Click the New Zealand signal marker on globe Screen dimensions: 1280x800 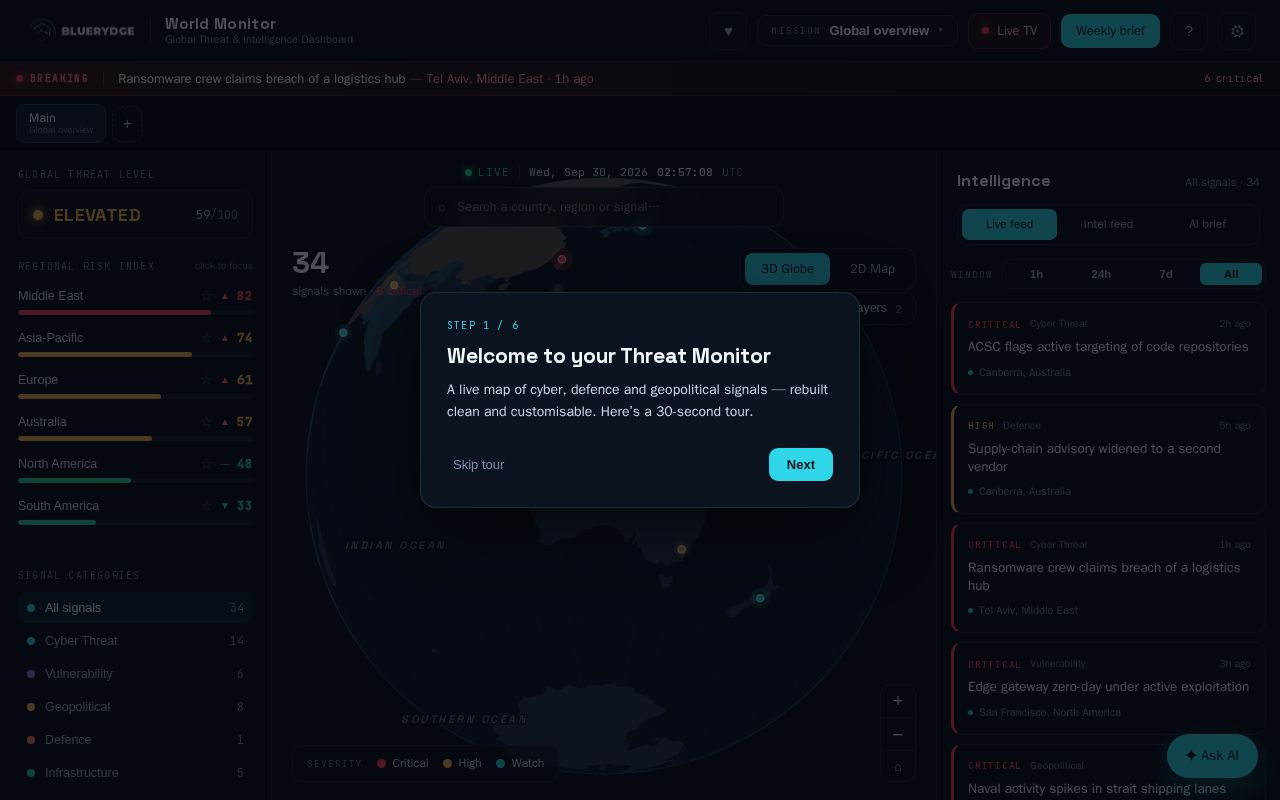tap(760, 598)
